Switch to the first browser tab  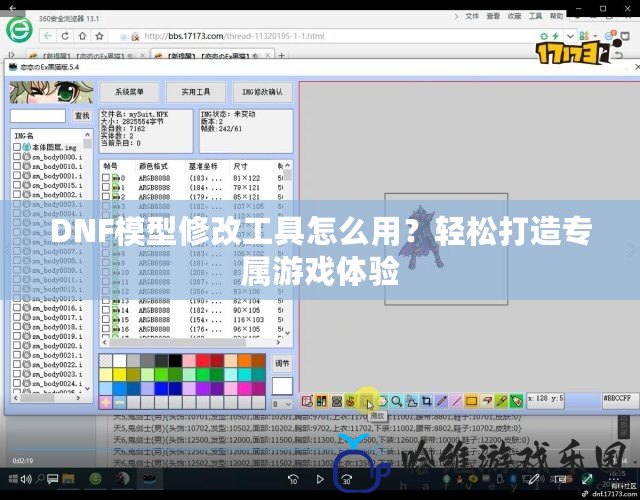[x=87, y=56]
